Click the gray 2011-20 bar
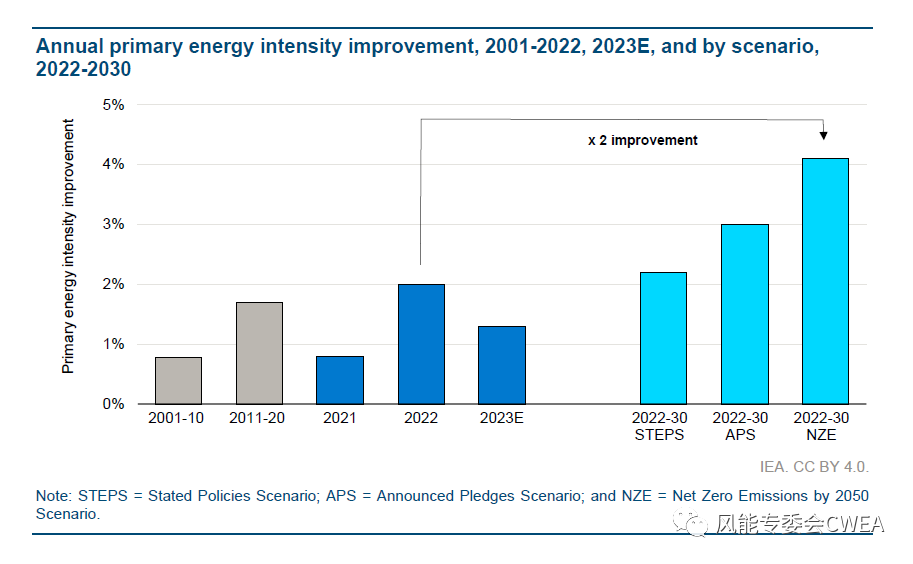The width and height of the screenshot is (913, 564). click(x=259, y=353)
